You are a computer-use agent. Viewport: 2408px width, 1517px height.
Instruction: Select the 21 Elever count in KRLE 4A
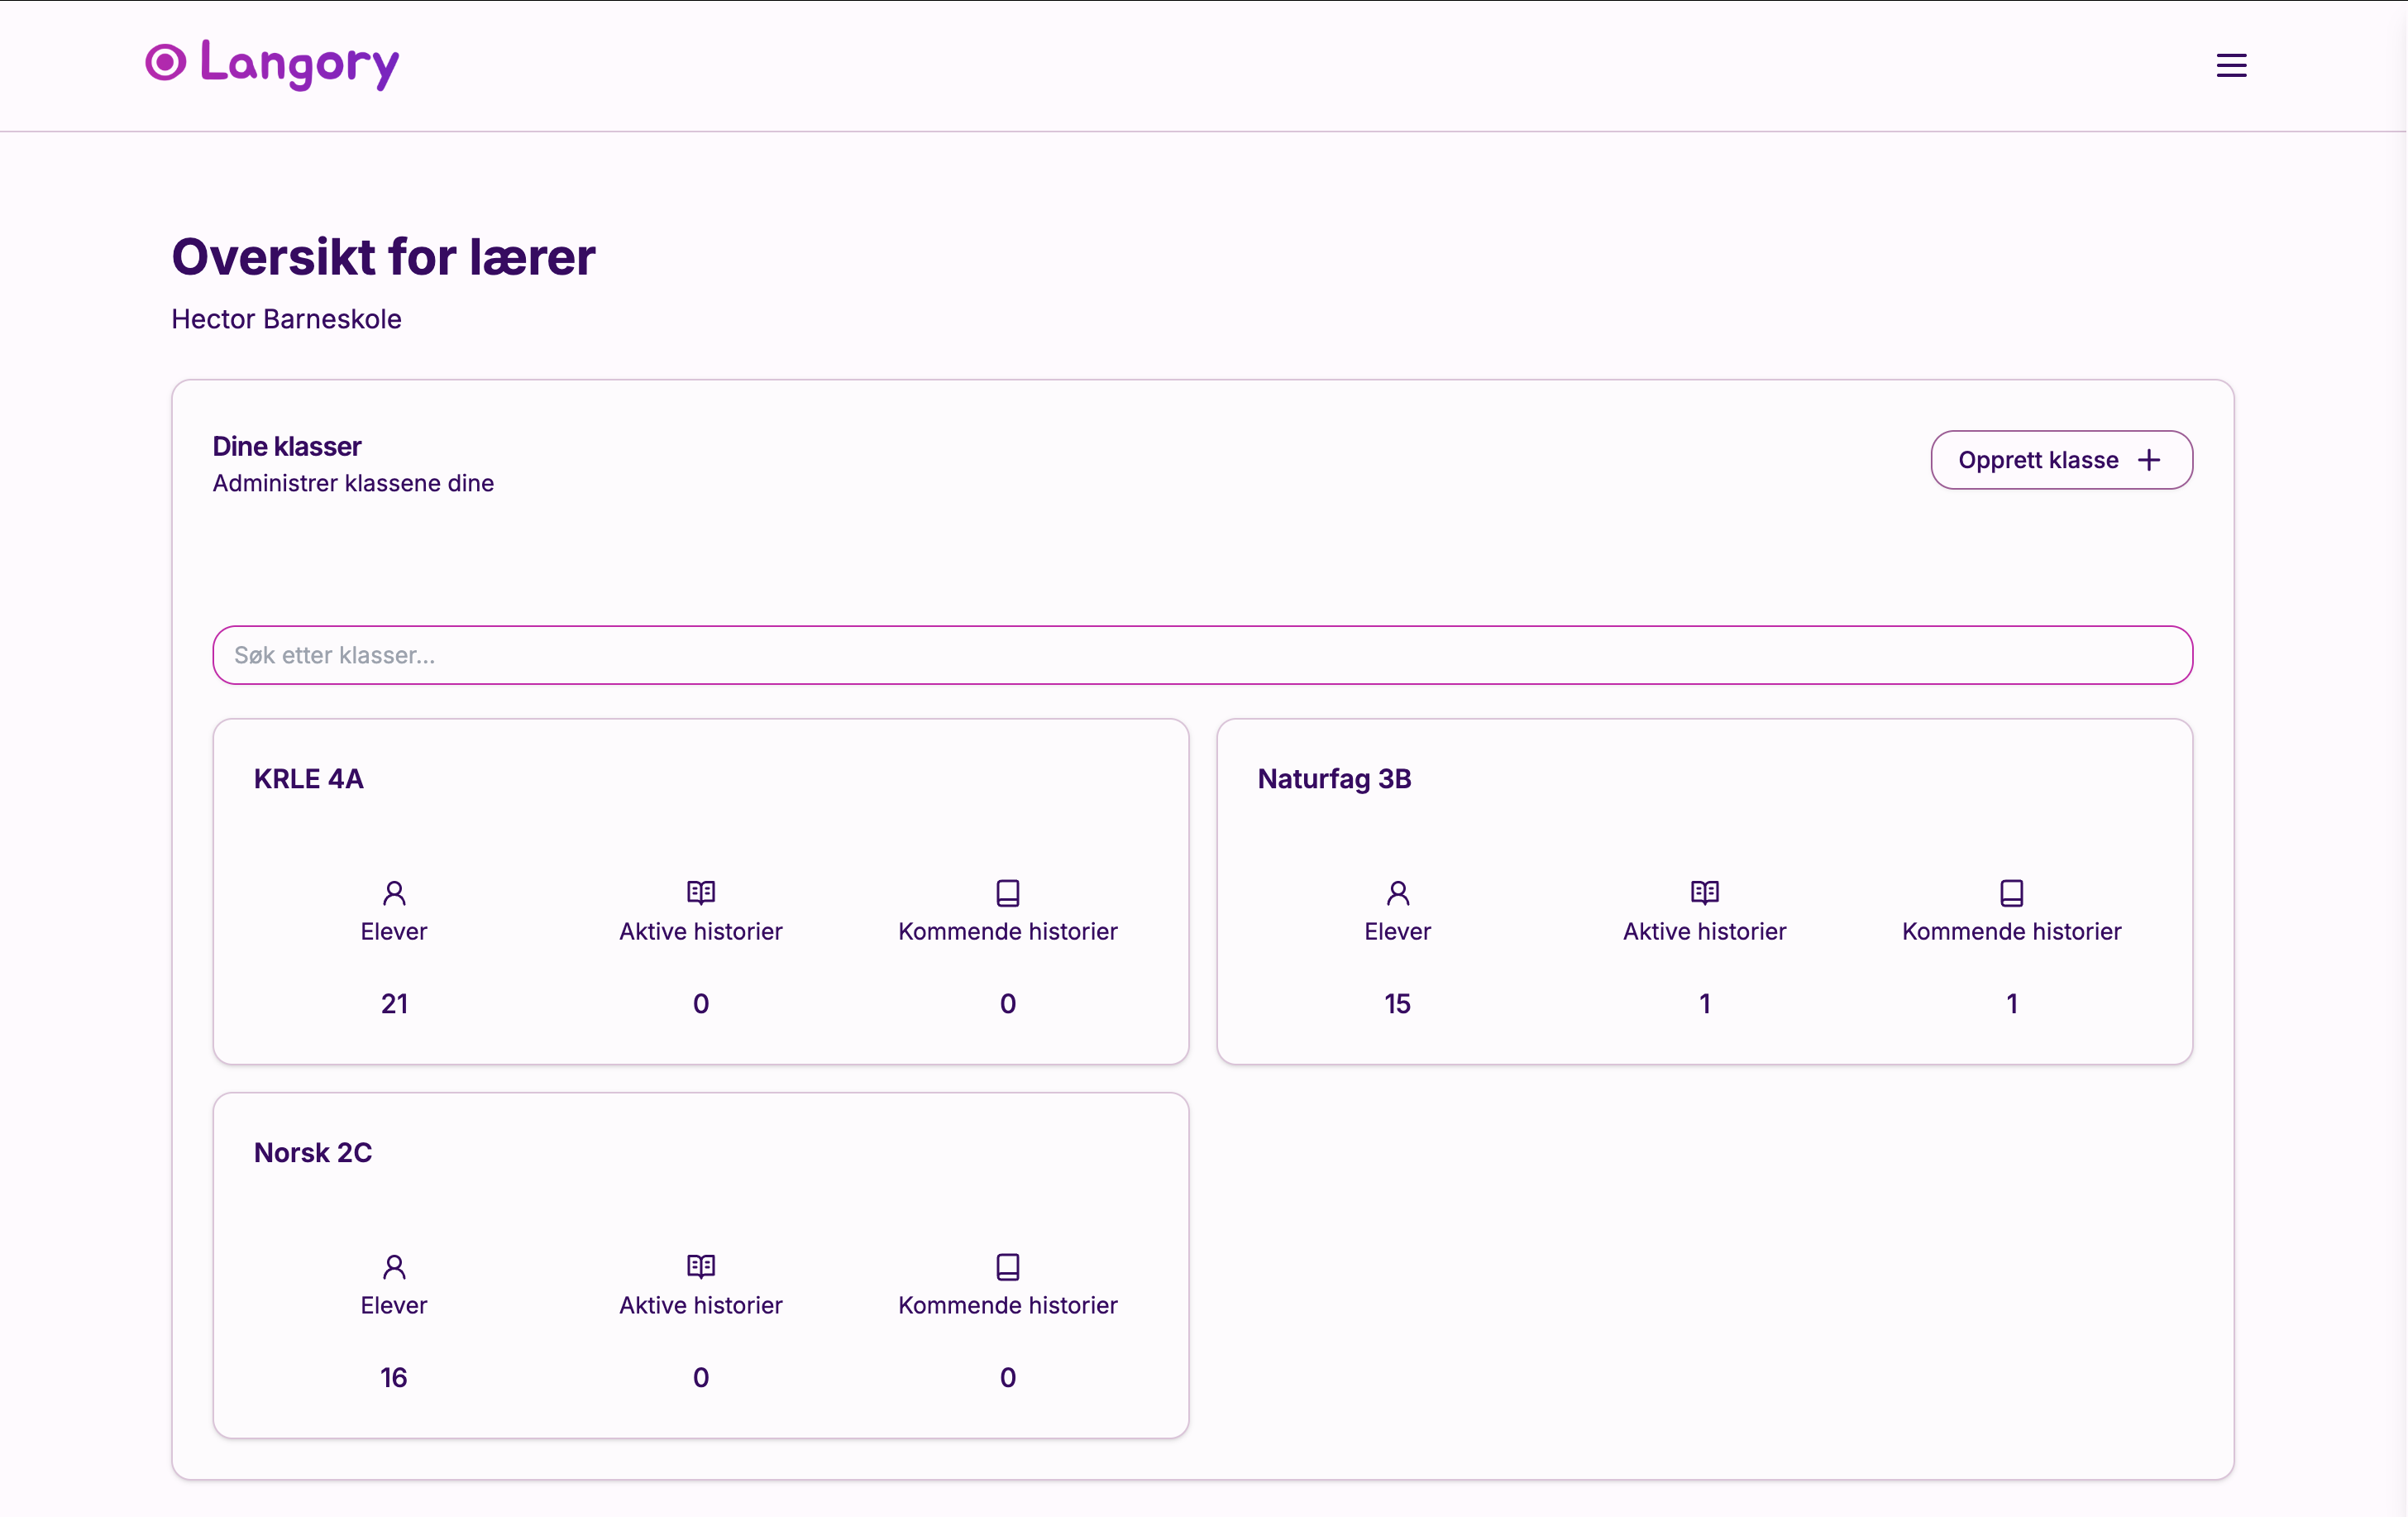[394, 1004]
